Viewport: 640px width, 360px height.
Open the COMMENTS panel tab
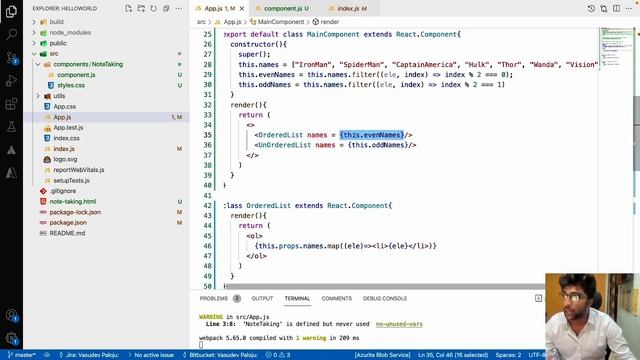tap(336, 298)
